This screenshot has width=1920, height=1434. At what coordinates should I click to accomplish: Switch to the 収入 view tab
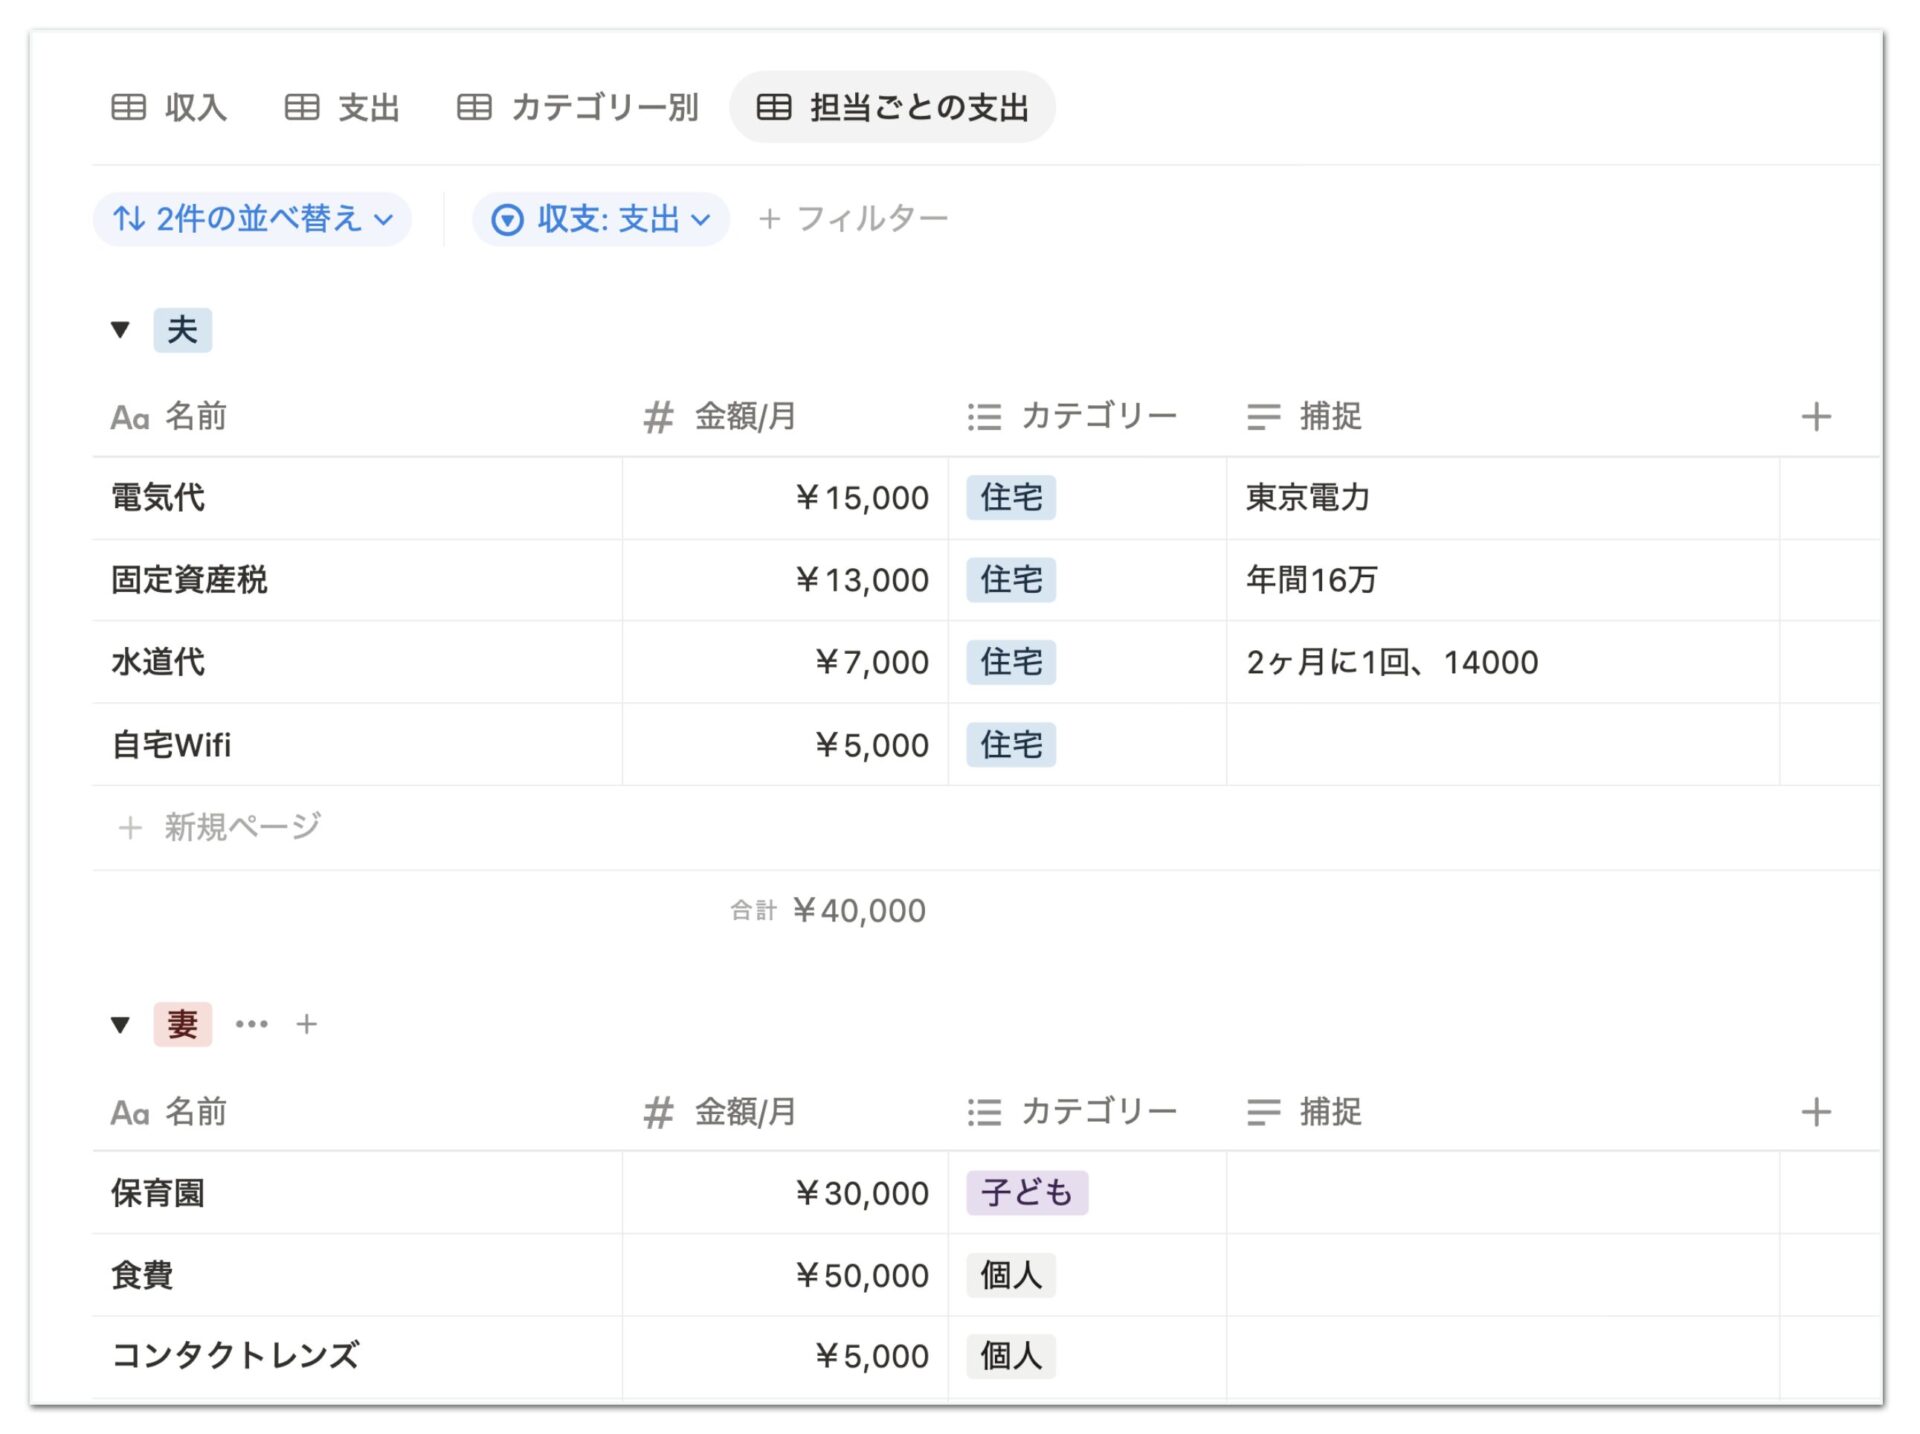click(x=169, y=107)
